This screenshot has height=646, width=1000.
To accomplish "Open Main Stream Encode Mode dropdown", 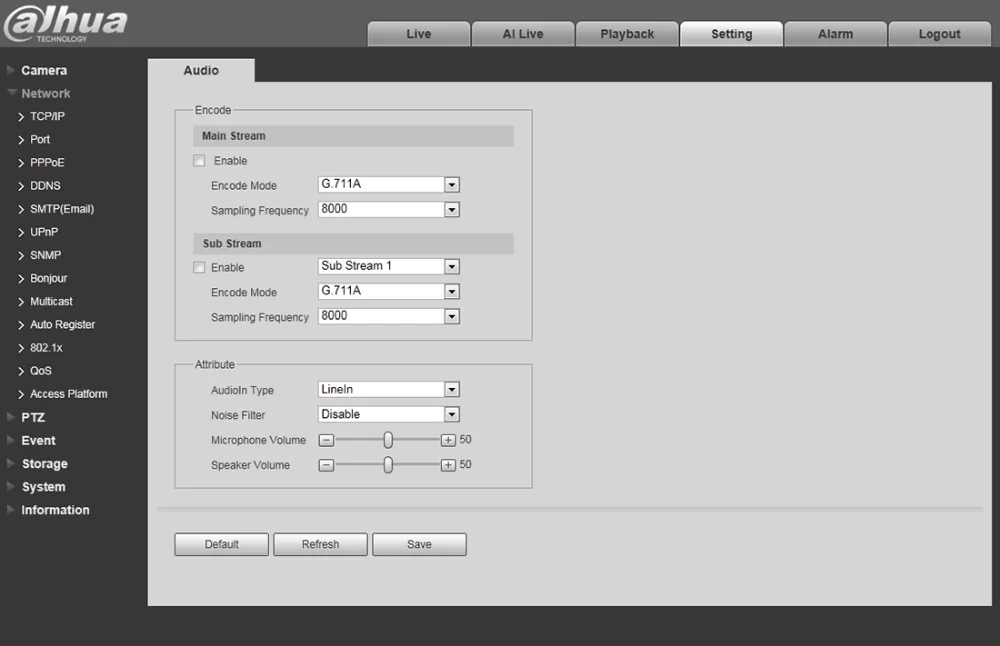I will tap(388, 184).
